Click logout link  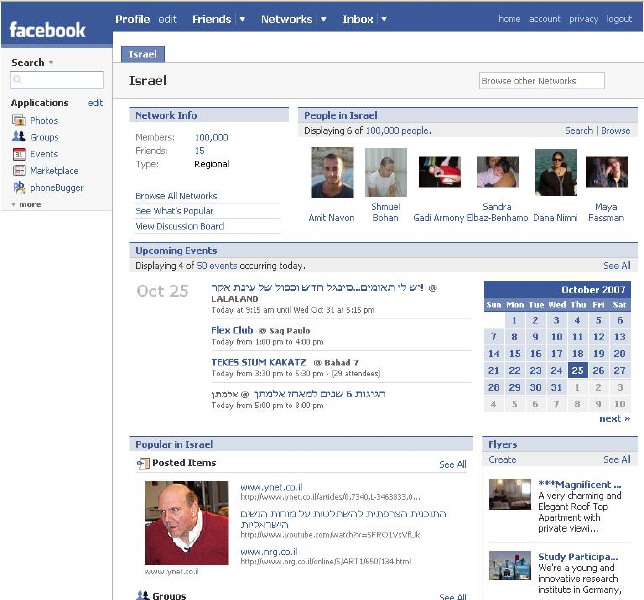coord(619,19)
